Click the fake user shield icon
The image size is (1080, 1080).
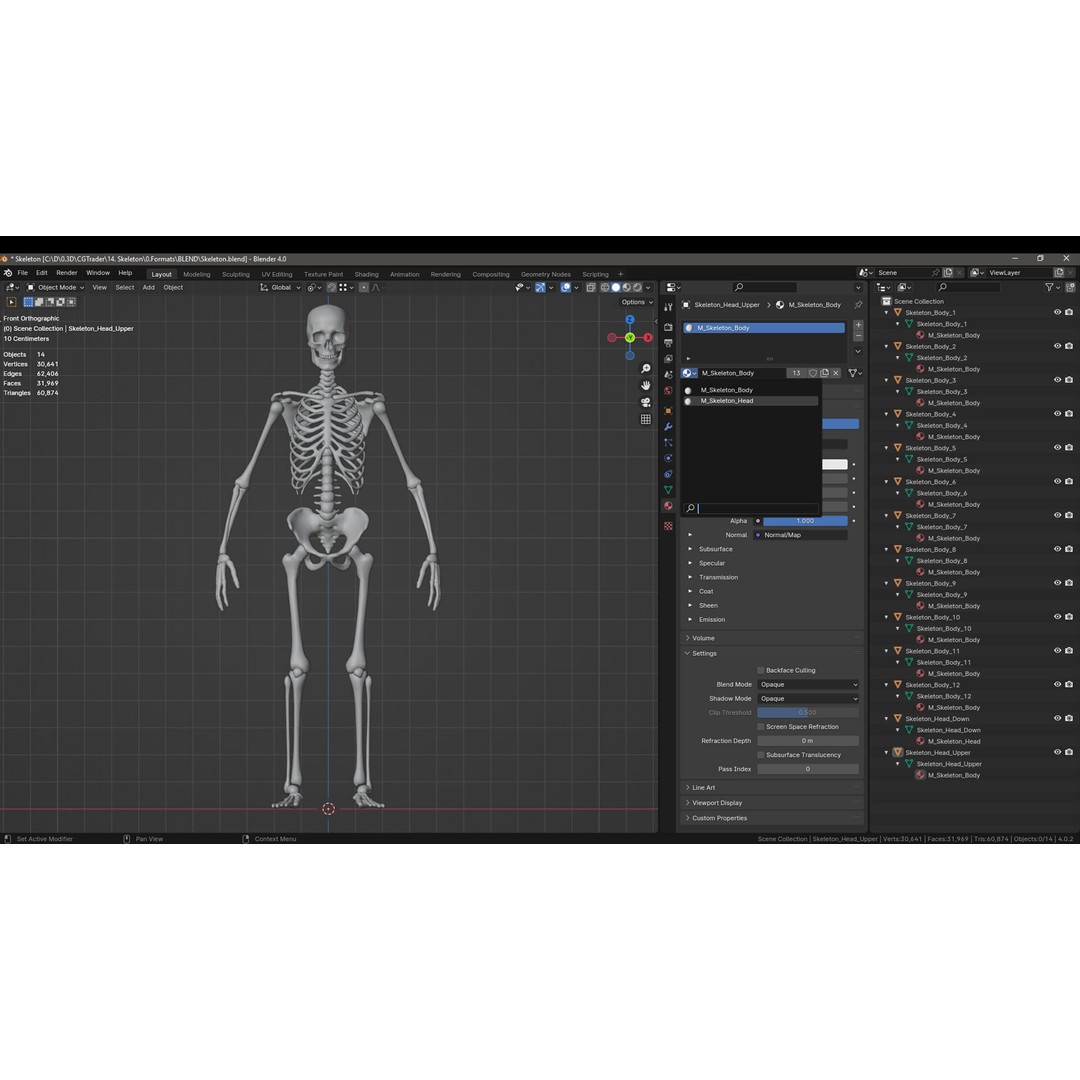tap(813, 373)
